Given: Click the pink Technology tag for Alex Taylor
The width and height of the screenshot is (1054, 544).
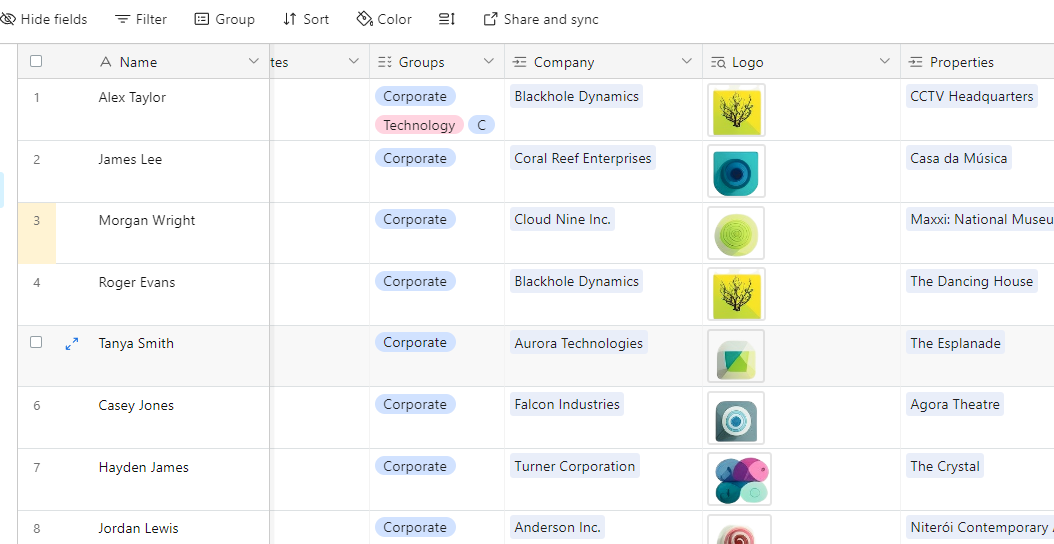Looking at the screenshot, I should point(419,125).
